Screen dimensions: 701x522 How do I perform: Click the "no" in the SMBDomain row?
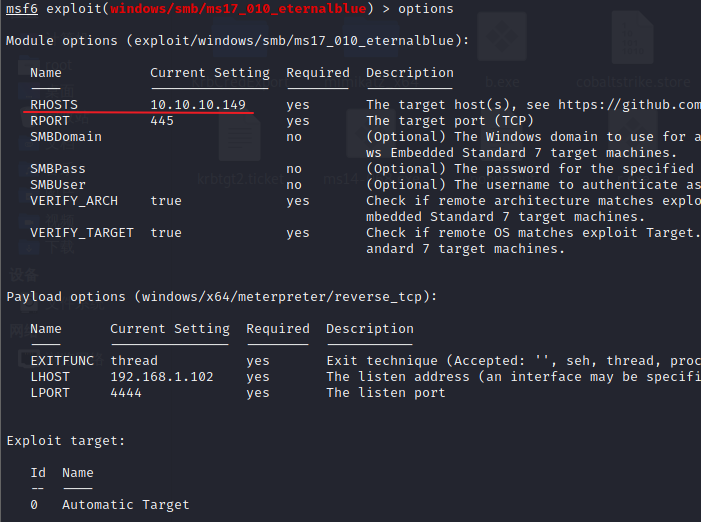click(294, 137)
